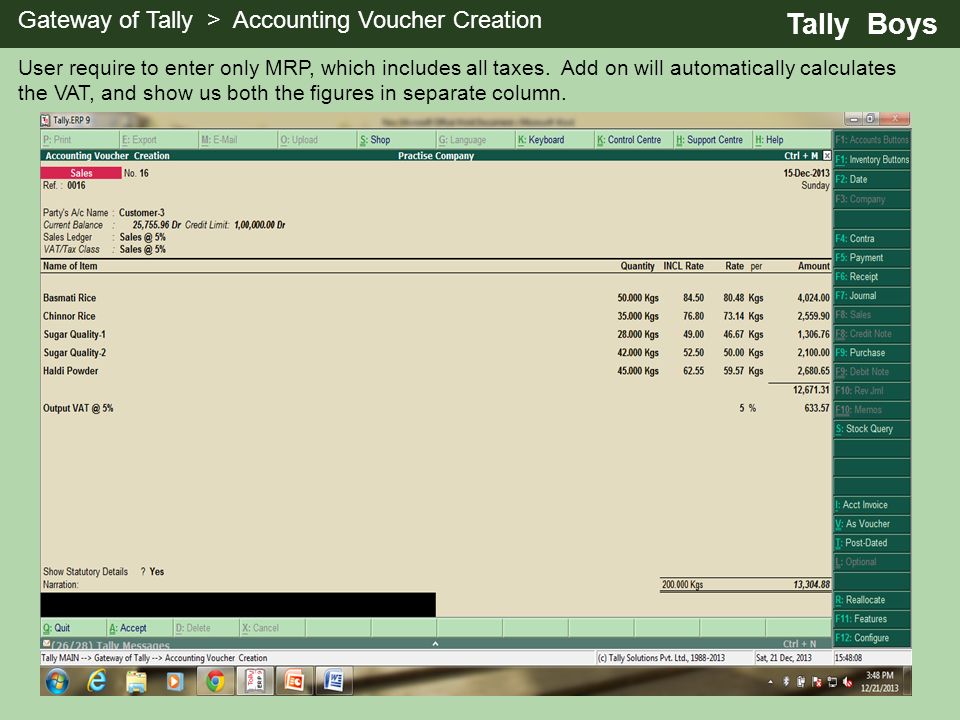
Task: Click the F10: Memos button
Action: (872, 410)
